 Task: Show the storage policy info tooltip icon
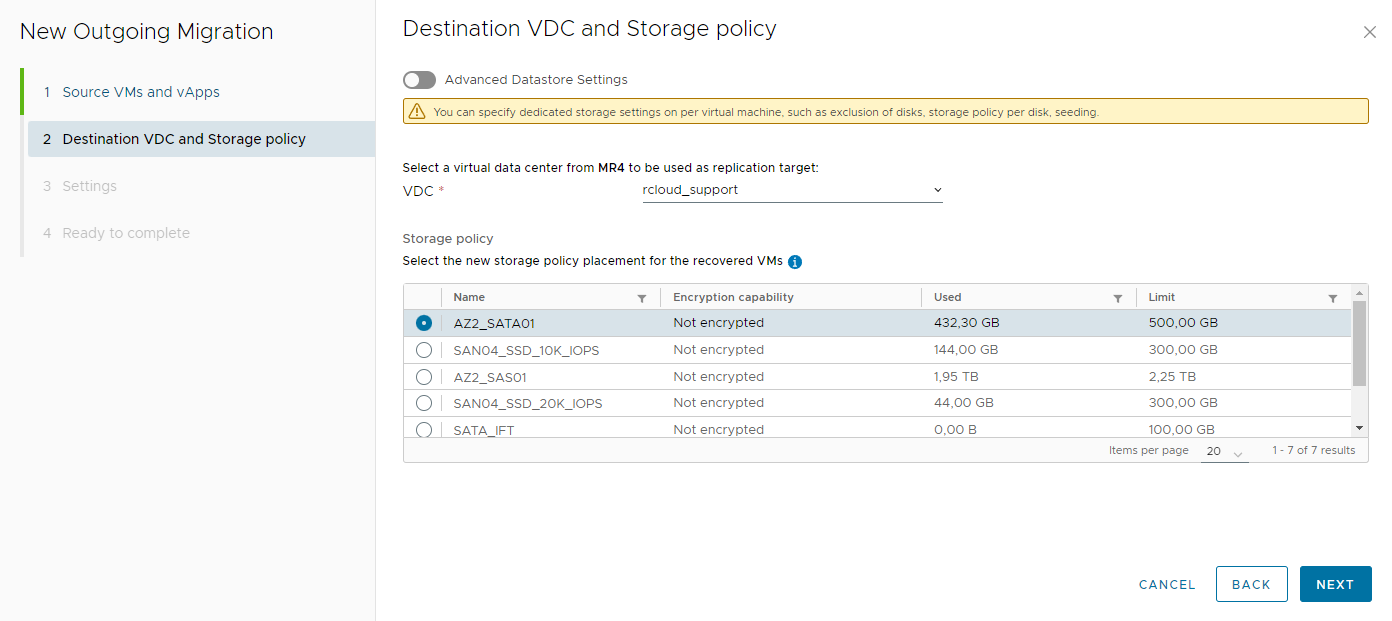(795, 262)
